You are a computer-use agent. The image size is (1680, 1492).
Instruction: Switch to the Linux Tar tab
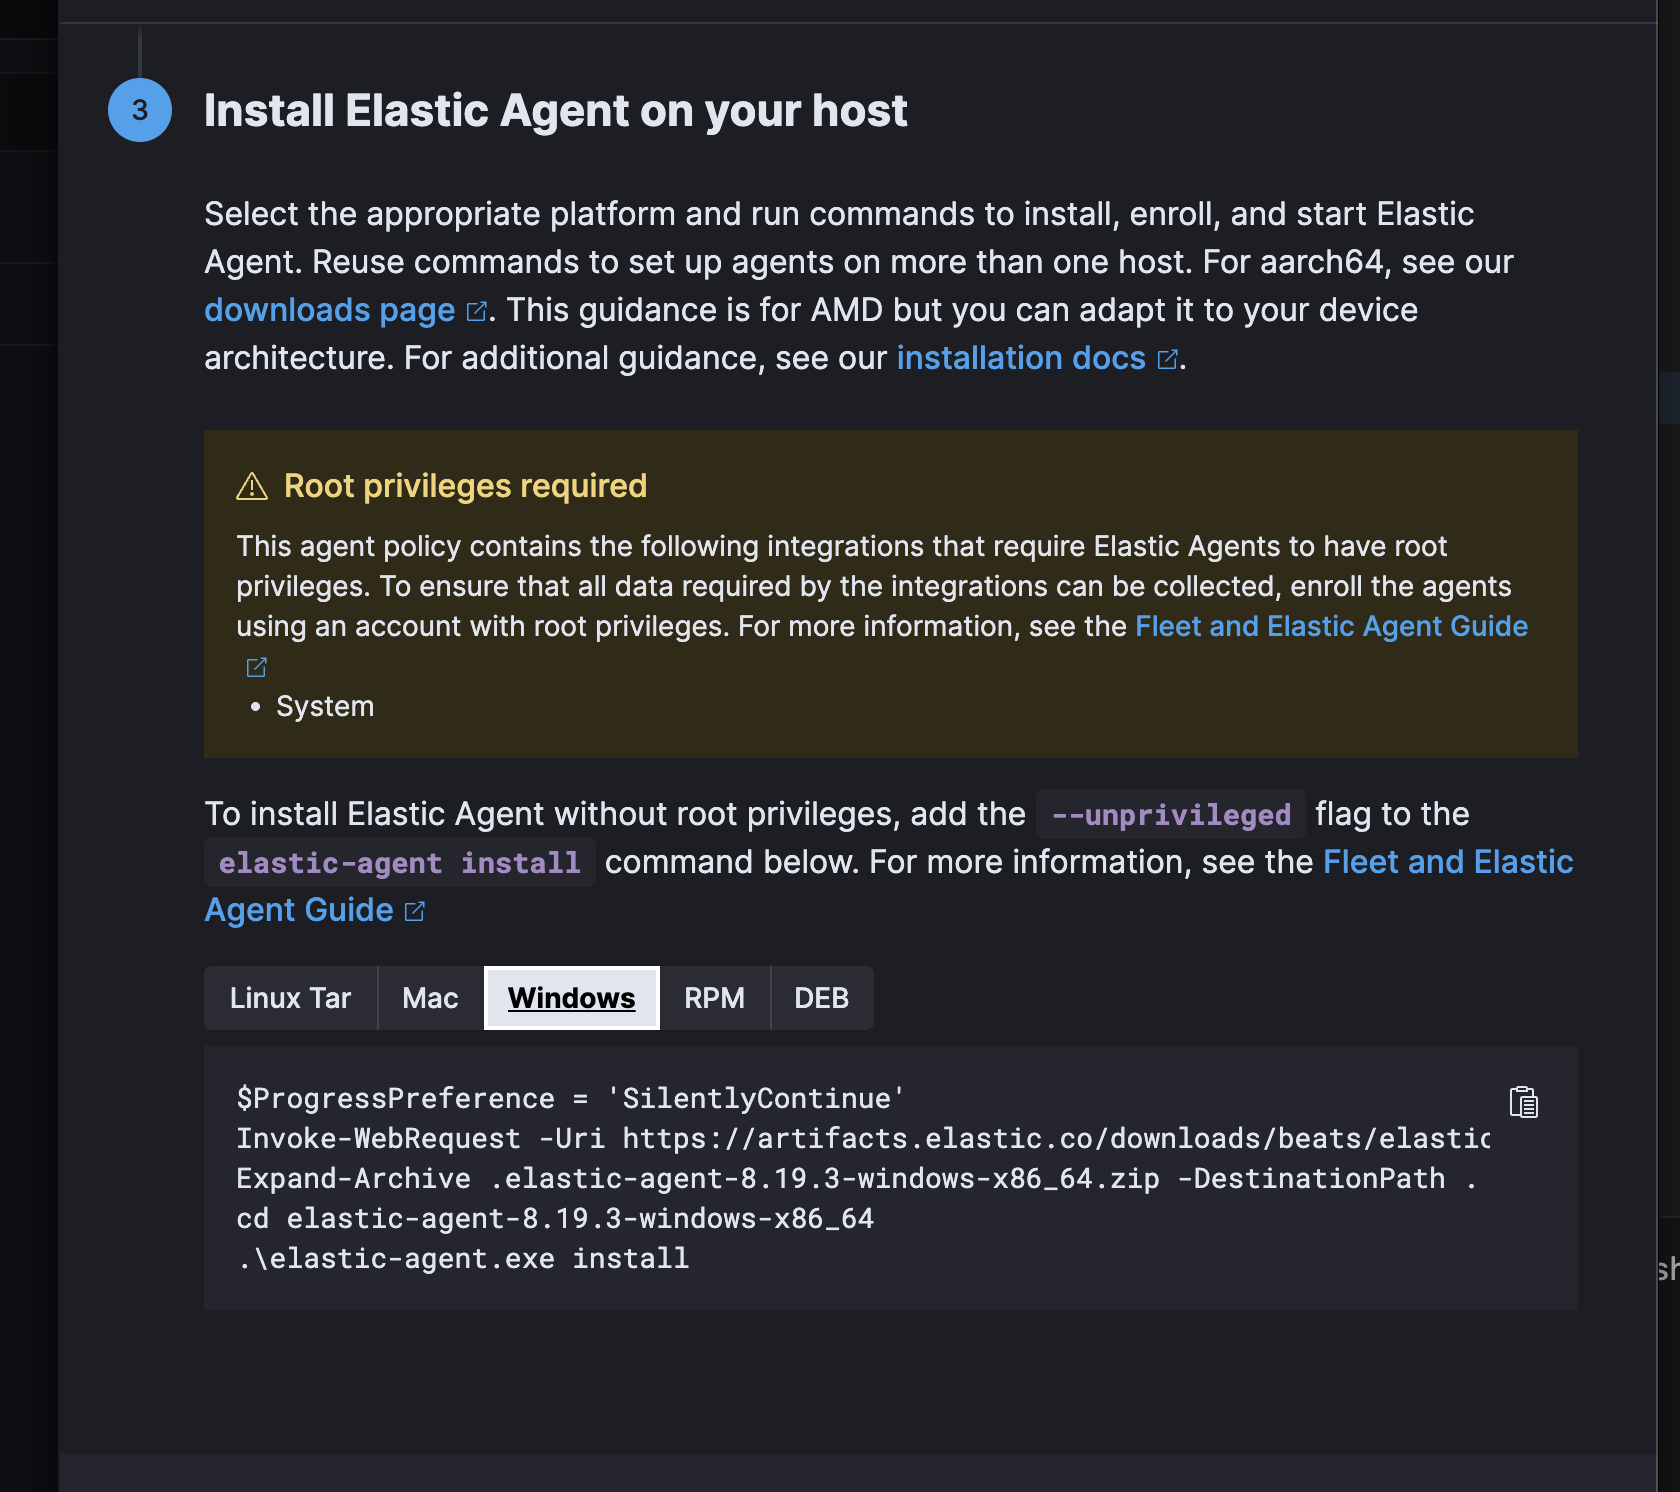pyautogui.click(x=290, y=998)
